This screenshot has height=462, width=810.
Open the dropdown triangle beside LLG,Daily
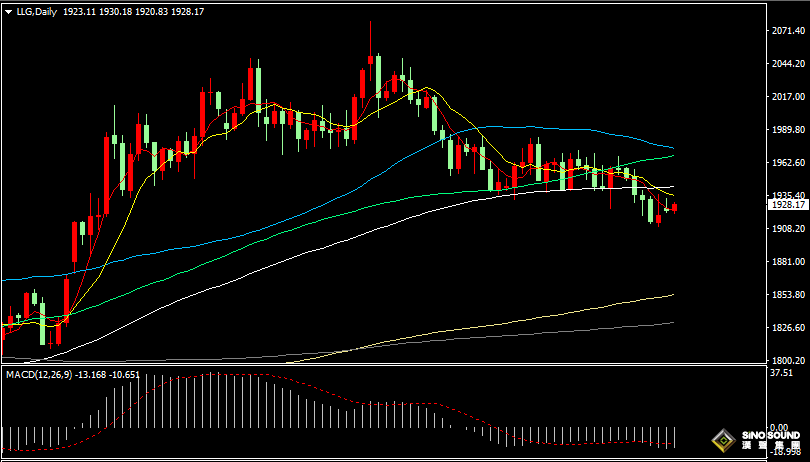click(x=9, y=9)
